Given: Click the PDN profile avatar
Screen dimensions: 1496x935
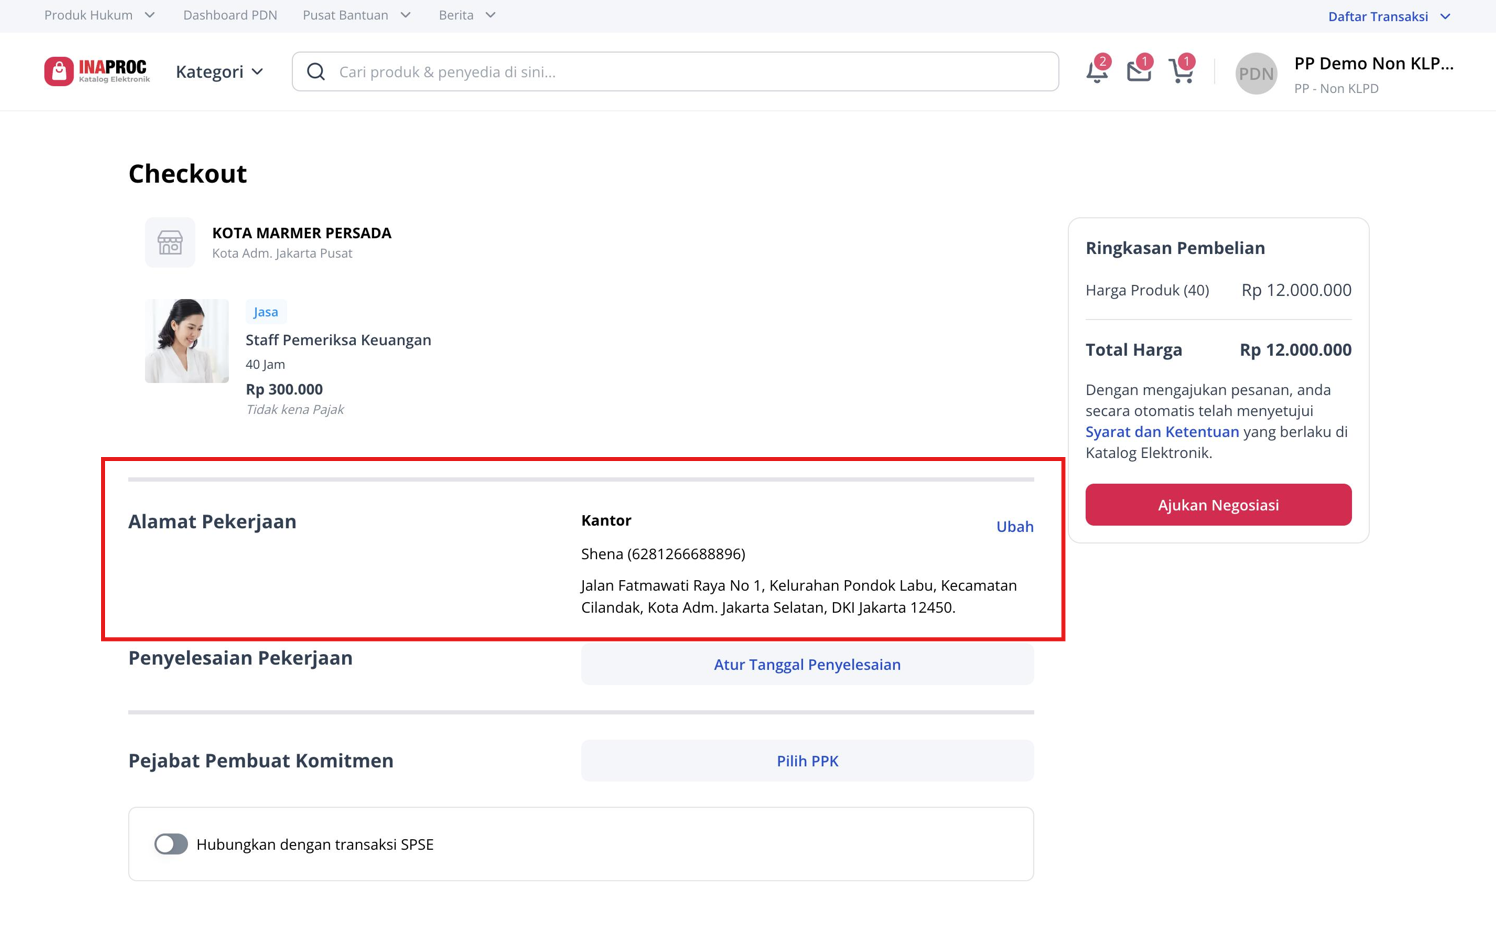Looking at the screenshot, I should pos(1256,73).
